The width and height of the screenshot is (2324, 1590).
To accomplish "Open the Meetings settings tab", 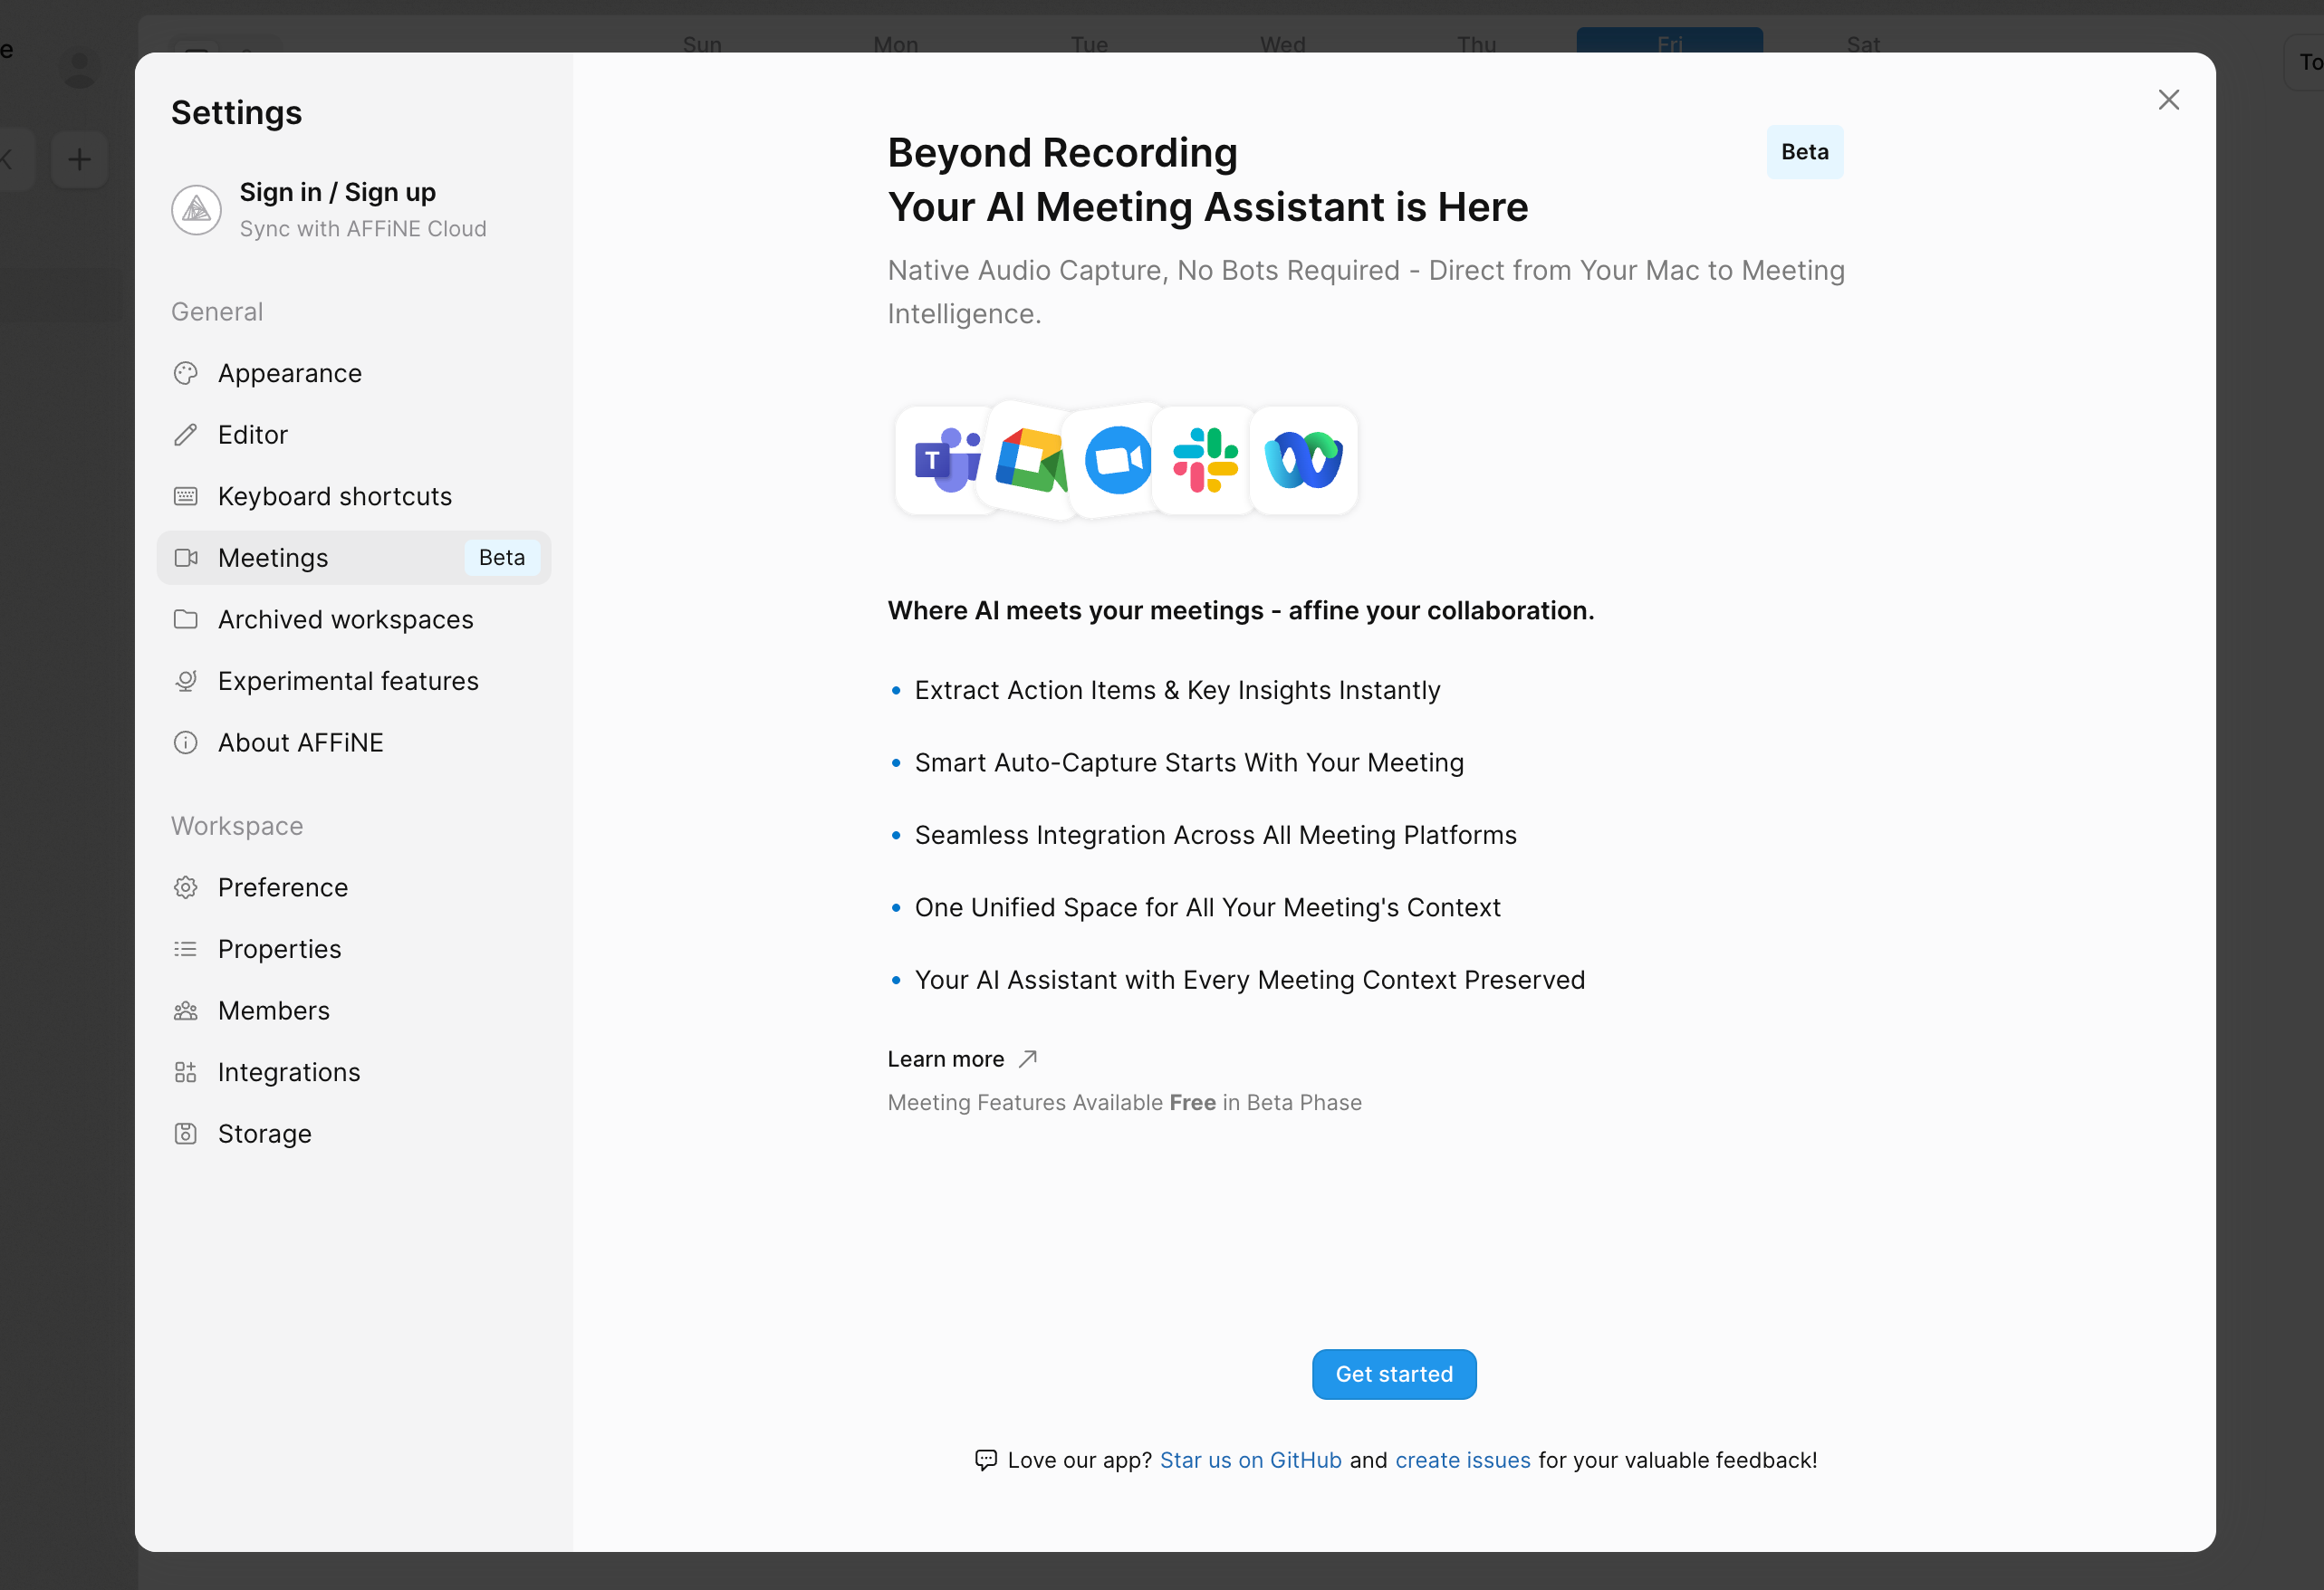I will (x=273, y=558).
